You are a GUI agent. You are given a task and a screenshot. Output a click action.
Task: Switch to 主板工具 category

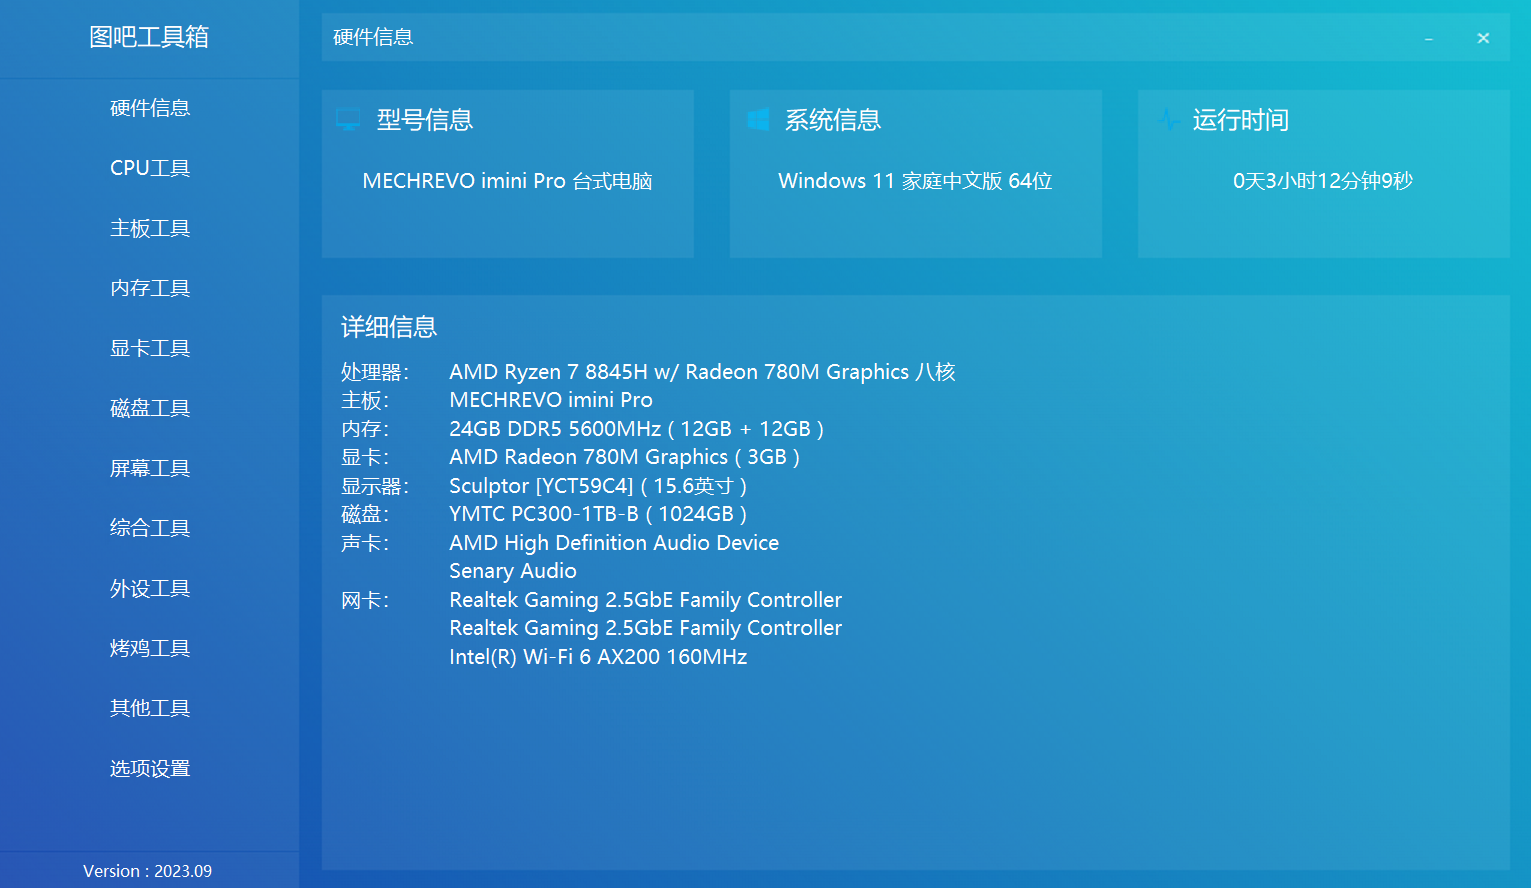150,228
